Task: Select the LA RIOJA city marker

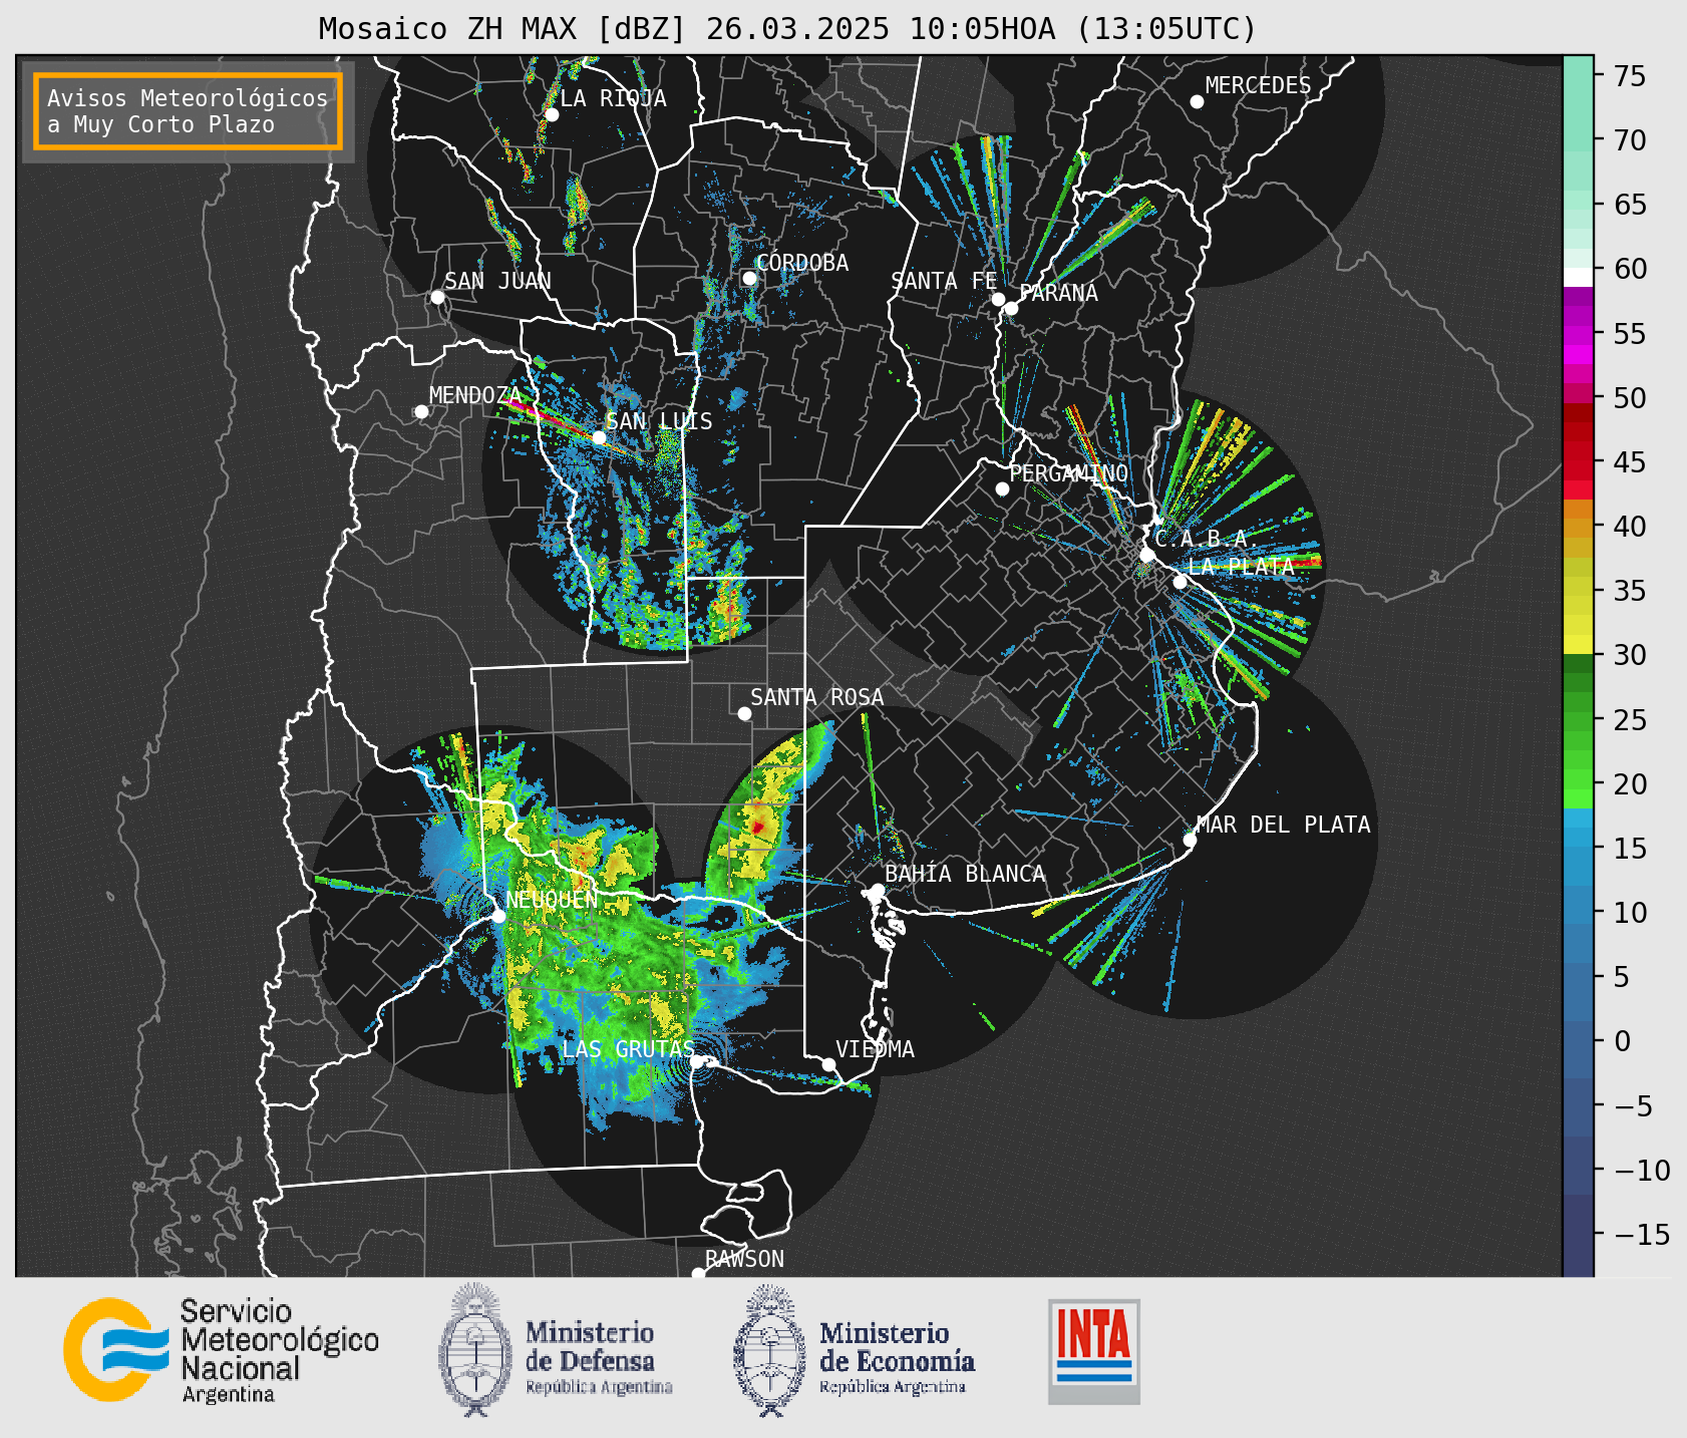Action: (551, 115)
